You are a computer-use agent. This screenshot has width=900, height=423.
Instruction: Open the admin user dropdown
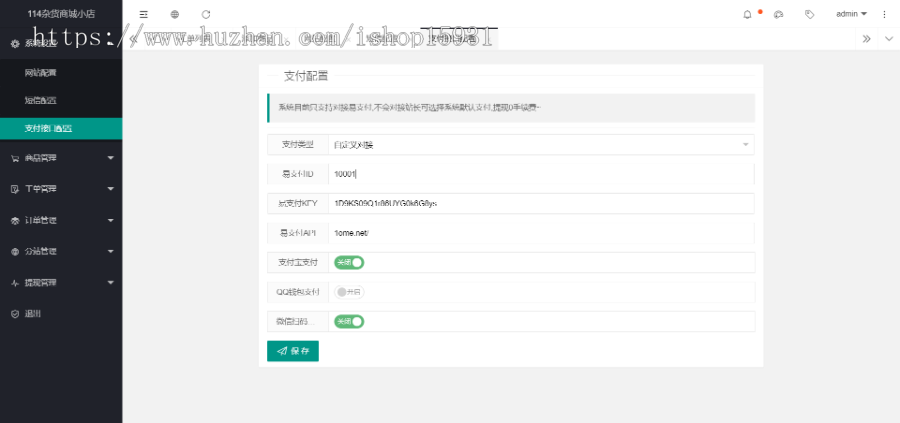(851, 14)
